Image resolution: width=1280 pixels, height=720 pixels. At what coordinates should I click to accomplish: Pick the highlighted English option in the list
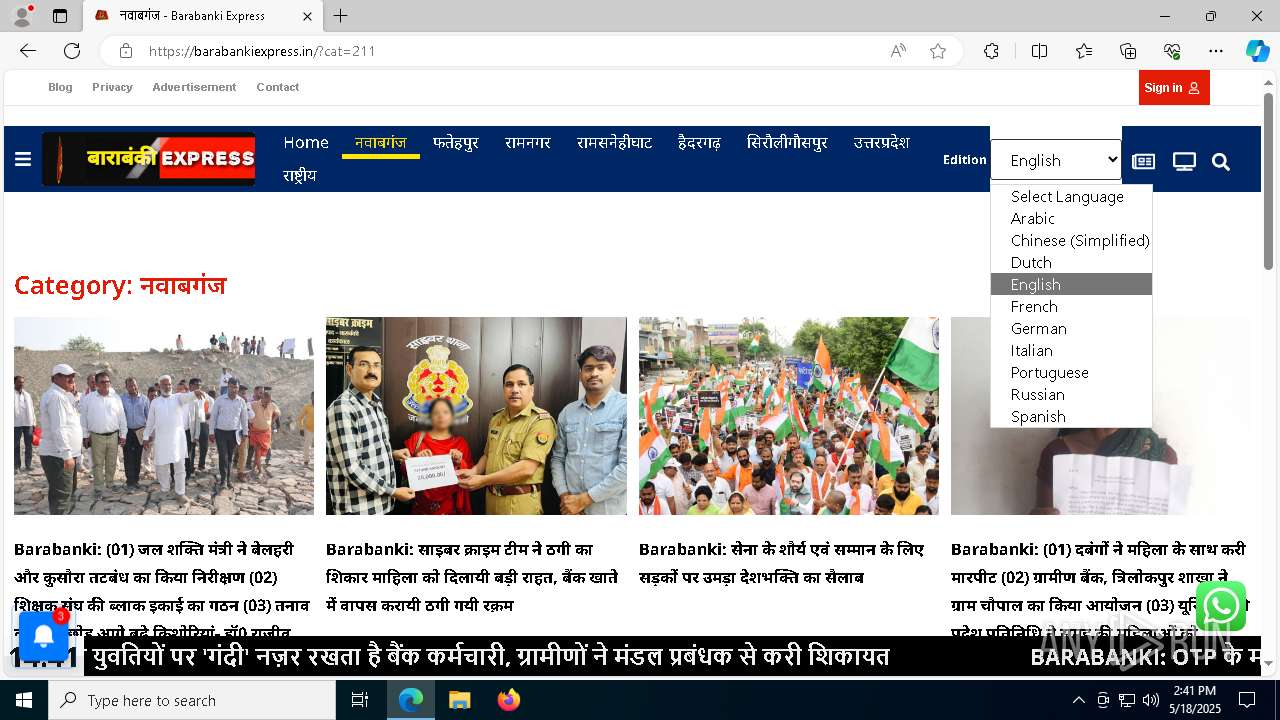point(1071,284)
